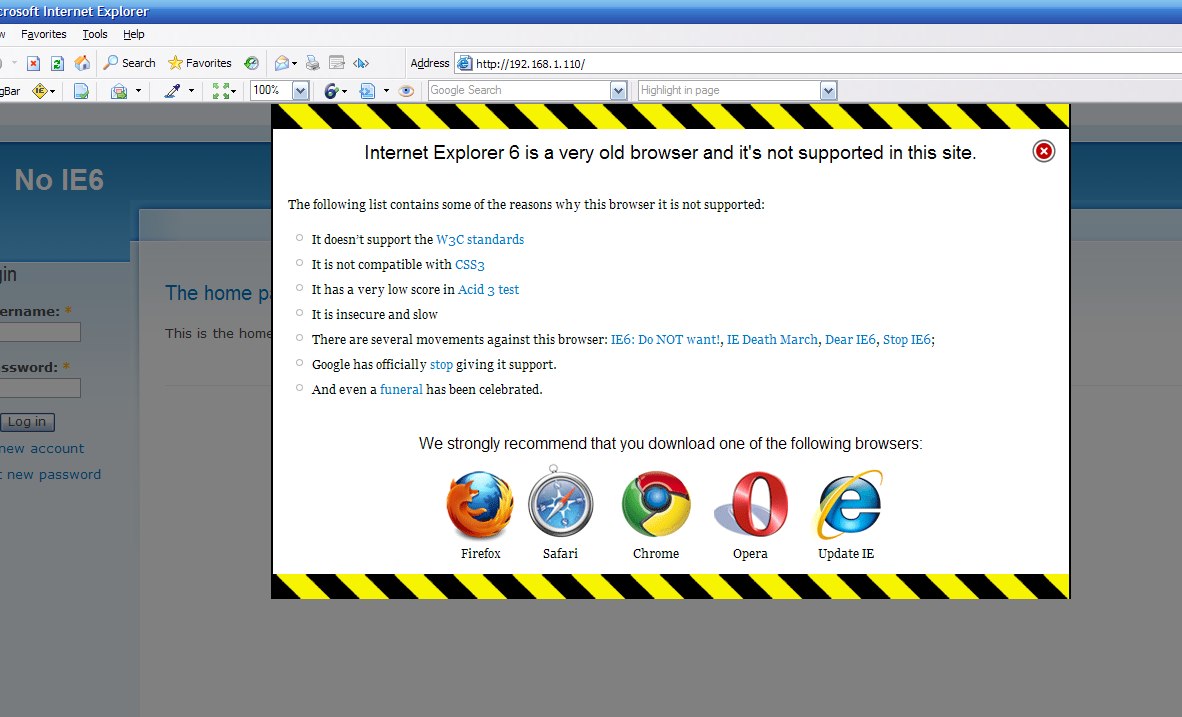Click the Stop page loading icon
Viewport: 1182px width, 717px height.
tap(33, 63)
